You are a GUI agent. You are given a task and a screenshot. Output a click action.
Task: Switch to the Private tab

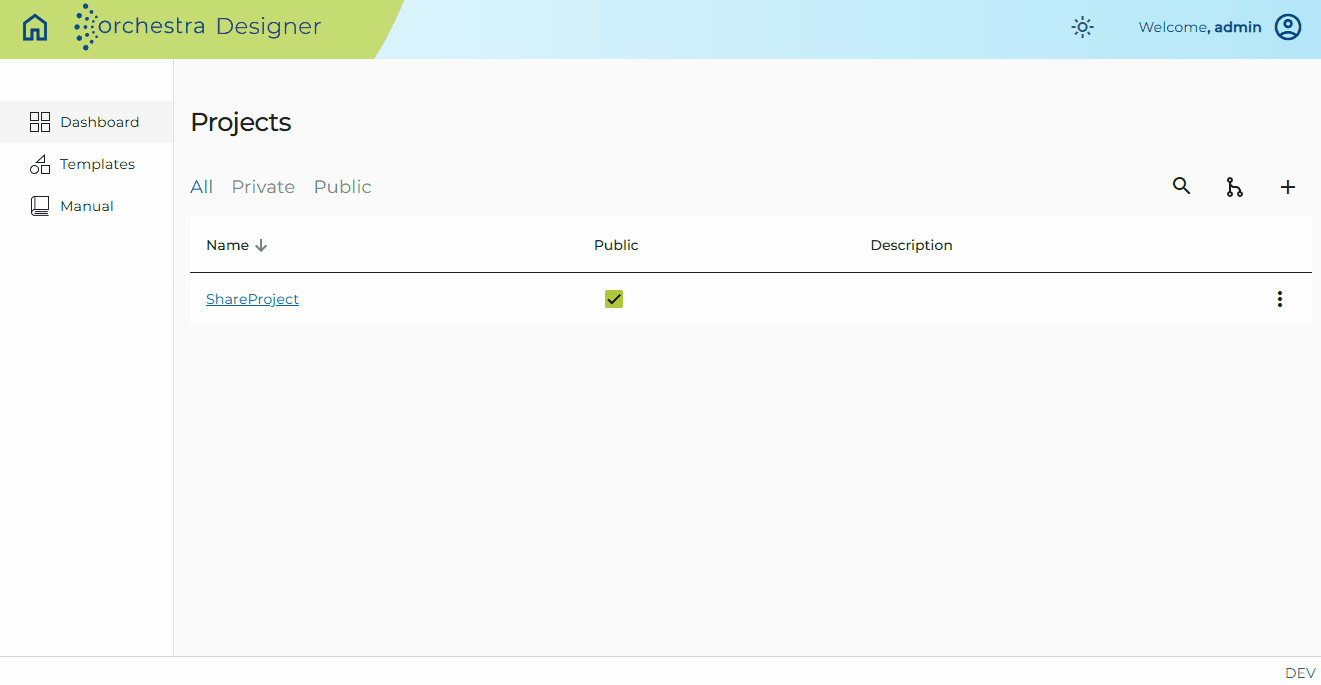[x=263, y=187]
